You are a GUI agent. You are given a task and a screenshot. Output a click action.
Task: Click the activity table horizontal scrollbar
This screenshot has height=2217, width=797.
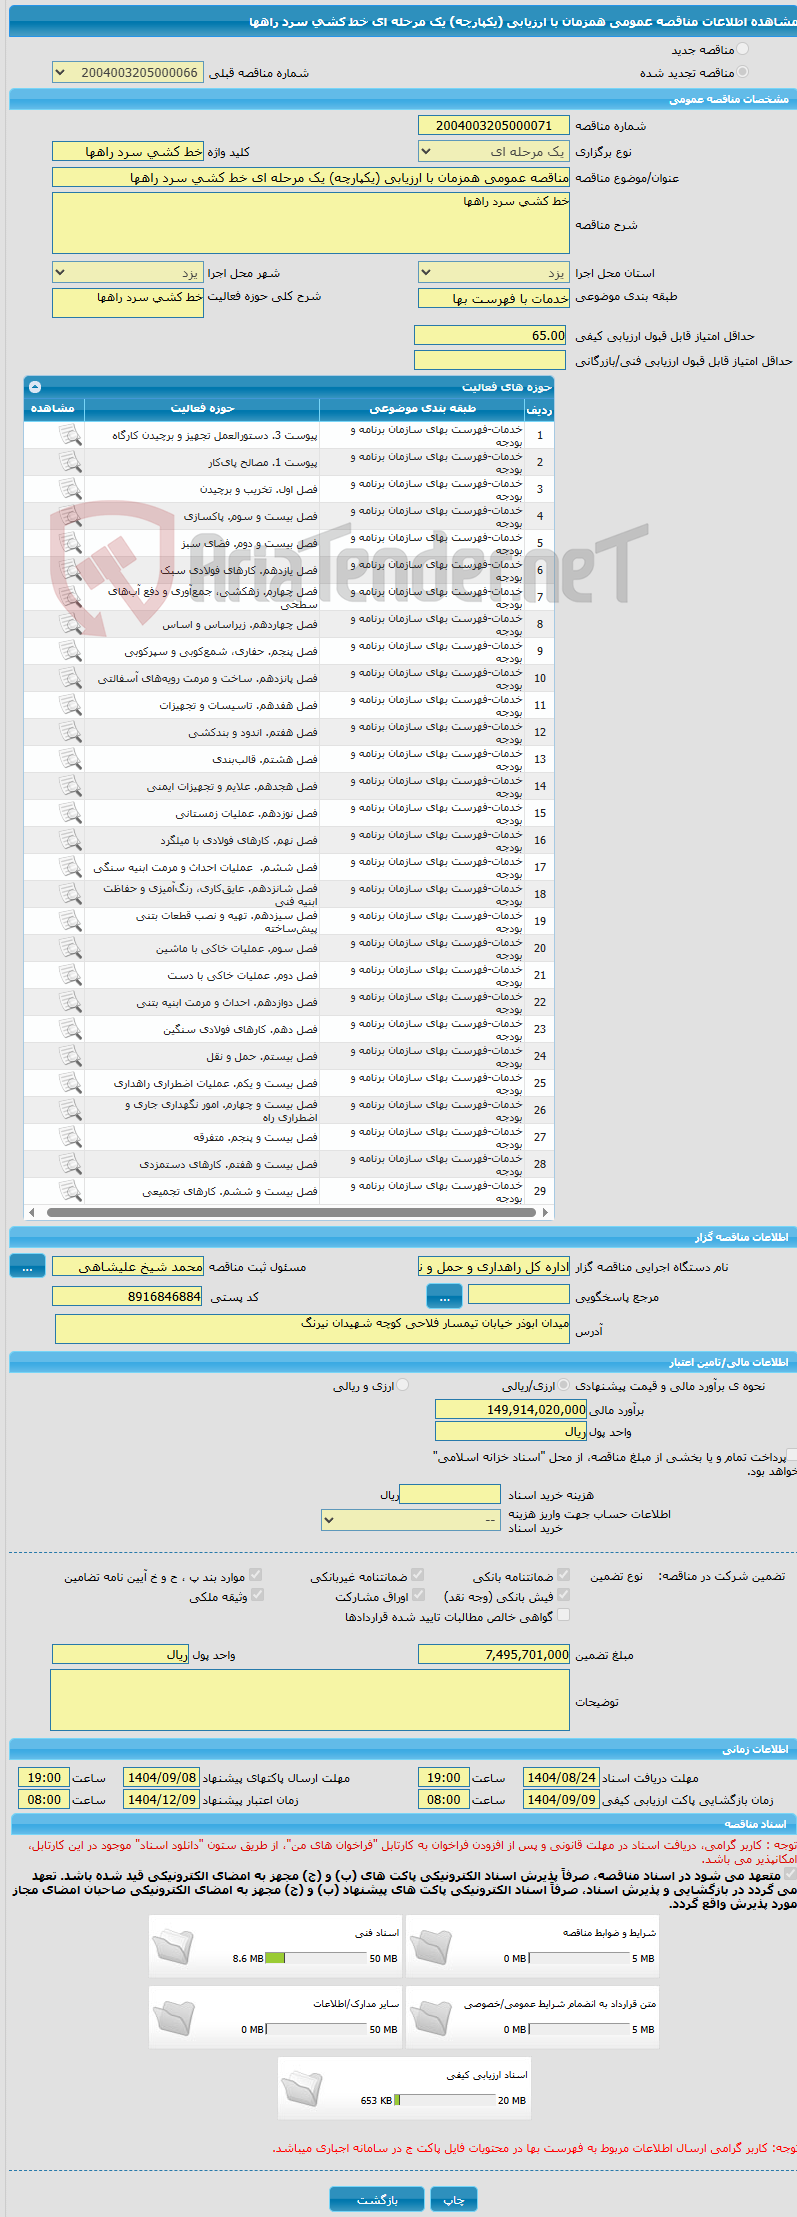(288, 1212)
